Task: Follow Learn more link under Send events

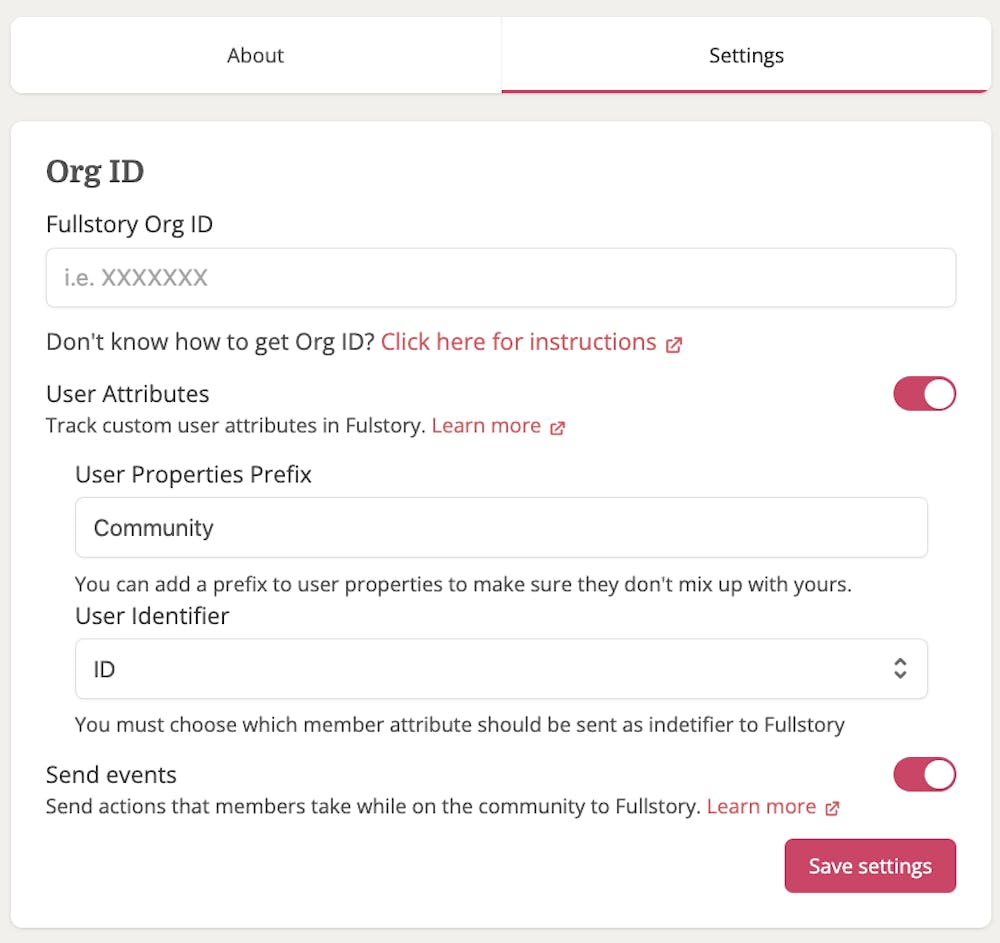Action: coord(761,806)
